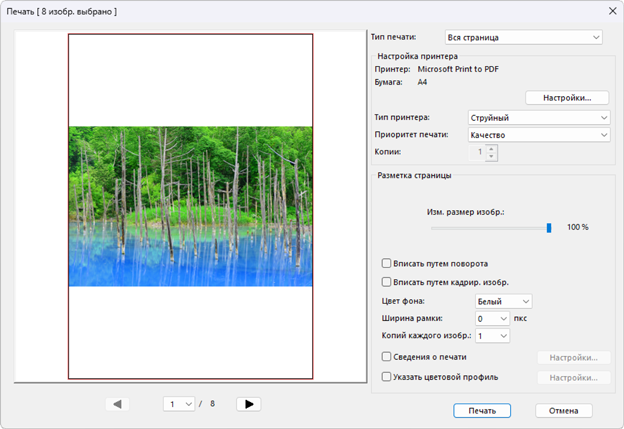The image size is (624, 429).
Task: Close the Печать dialog window
Action: tap(612, 10)
